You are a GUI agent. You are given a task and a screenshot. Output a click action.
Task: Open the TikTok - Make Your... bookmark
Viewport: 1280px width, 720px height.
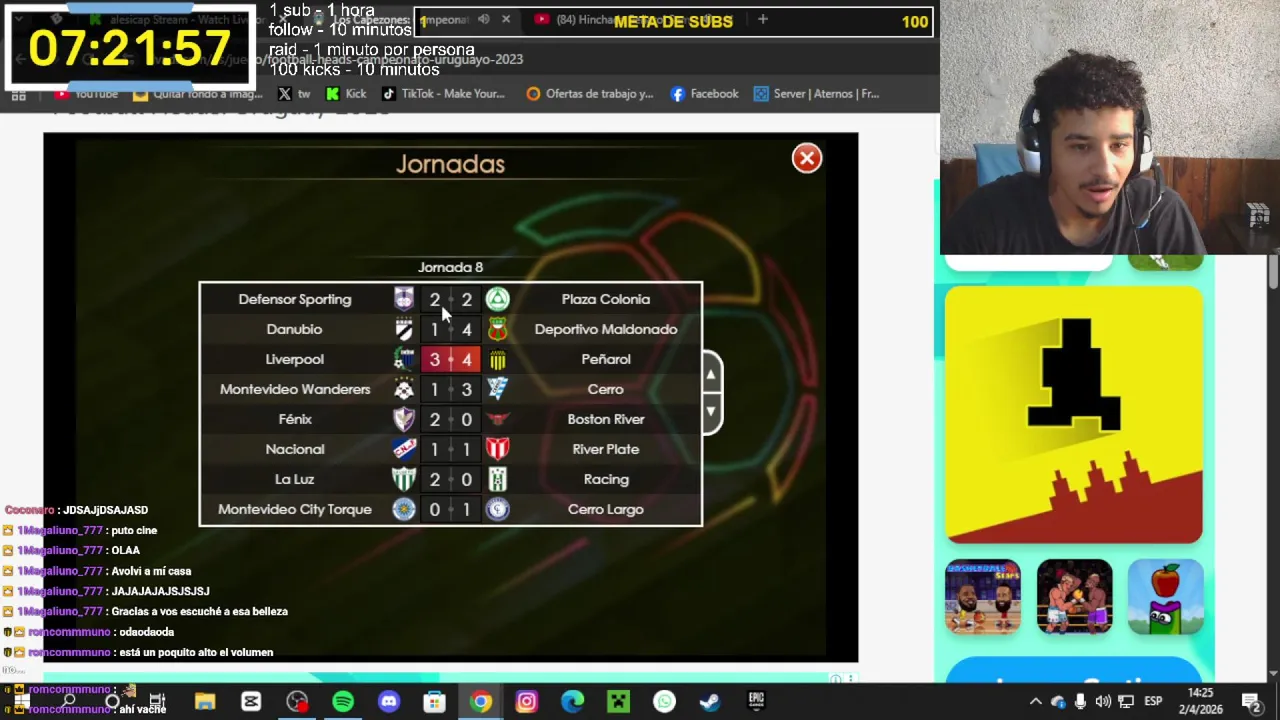[x=442, y=94]
